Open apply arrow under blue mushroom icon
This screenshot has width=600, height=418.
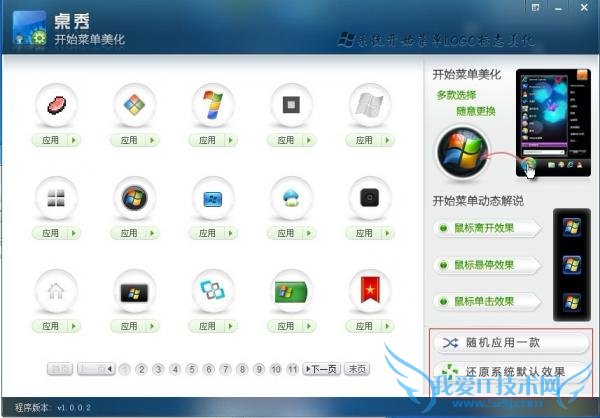pos(309,233)
